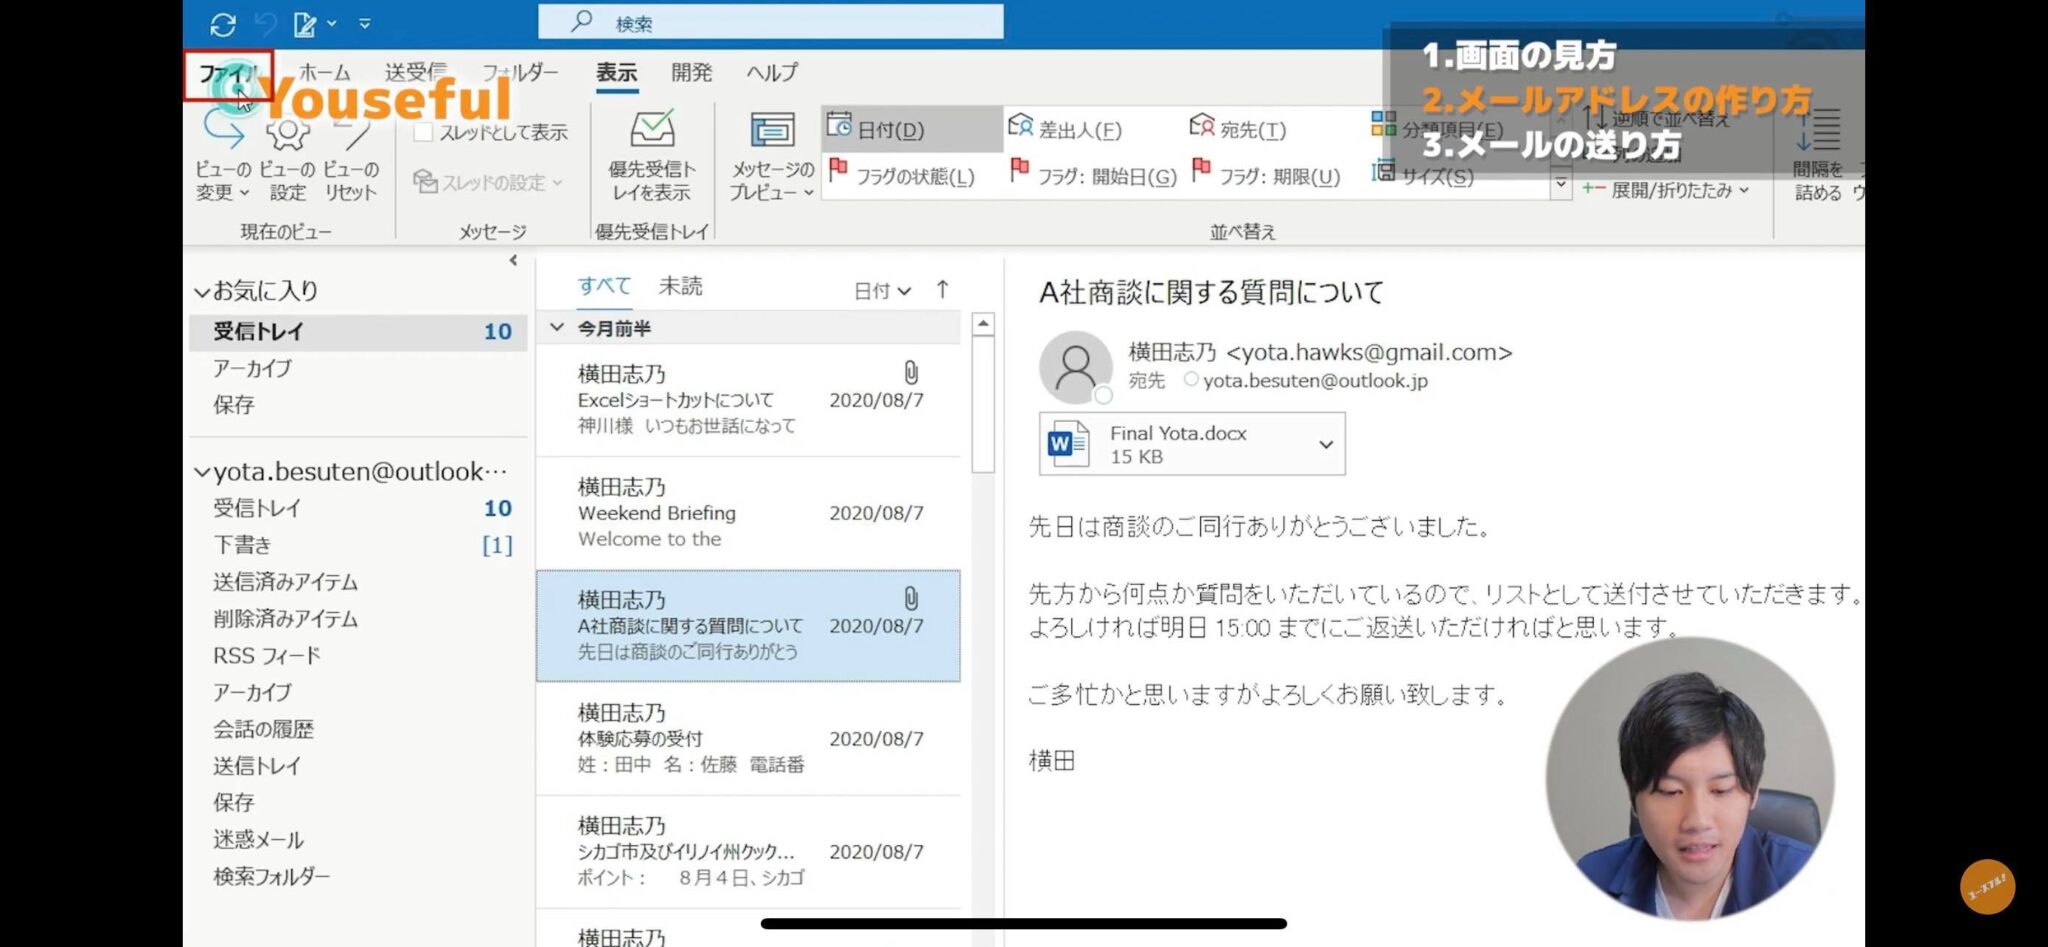Reverse sort order with the up arrow

click(943, 290)
